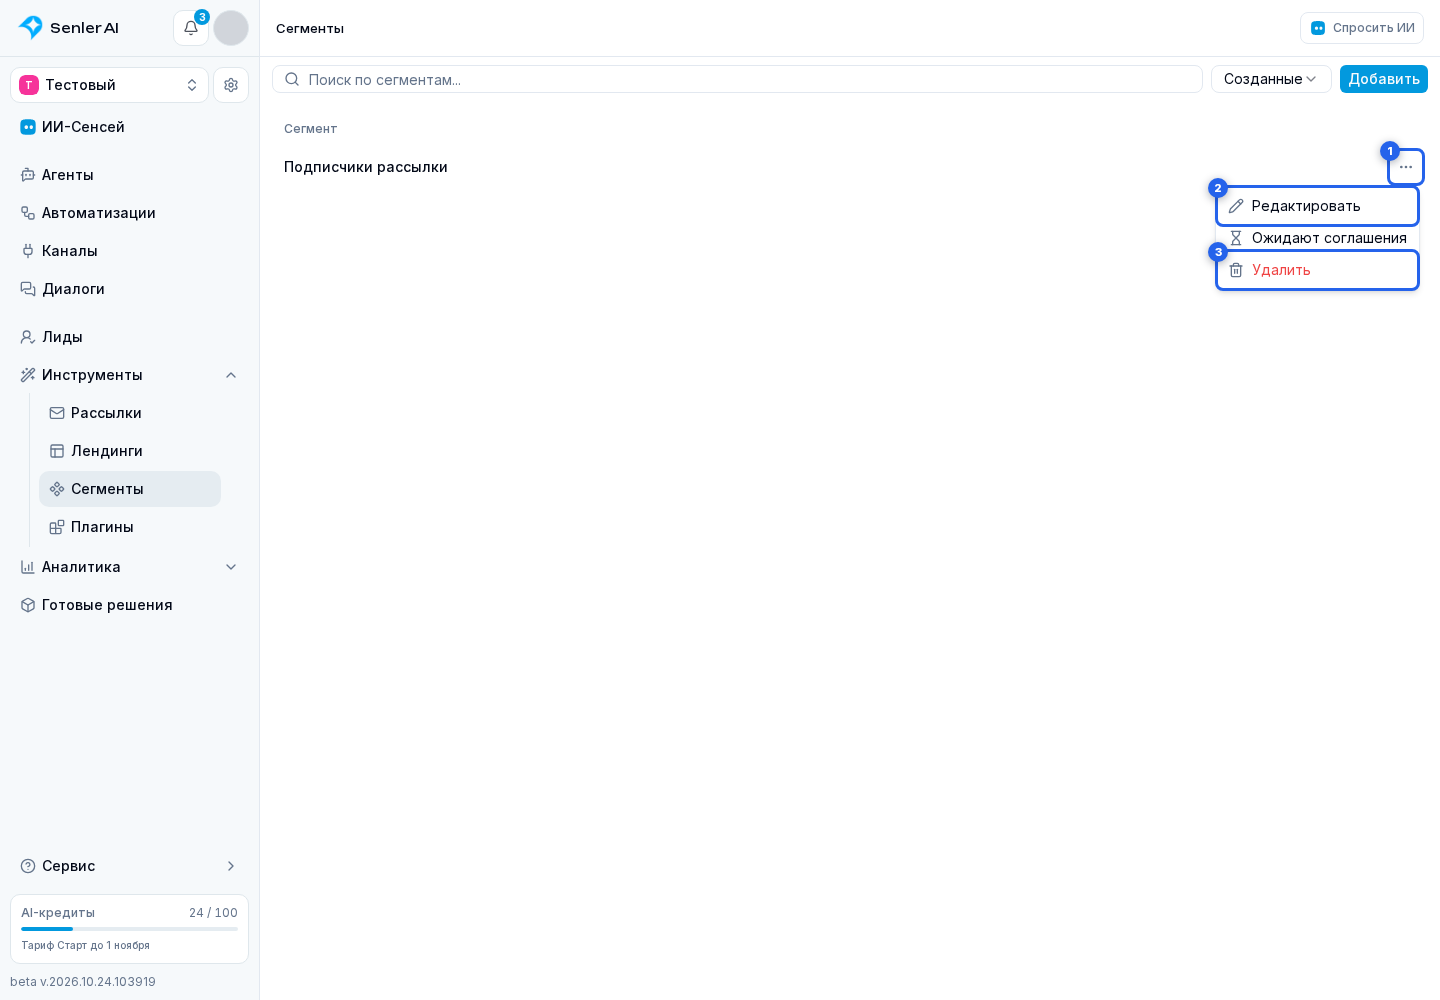The image size is (1440, 1000).
Task: Collapse the Инструменты group
Action: pos(129,375)
